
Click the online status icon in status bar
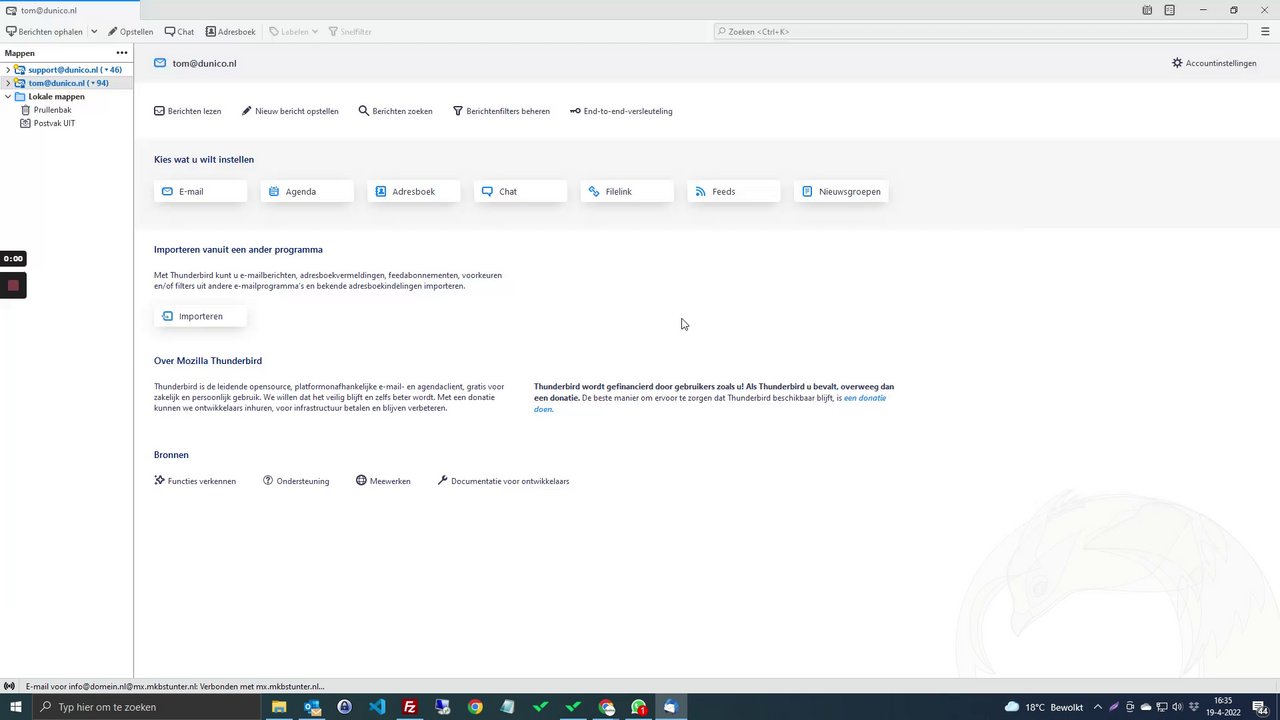point(9,686)
